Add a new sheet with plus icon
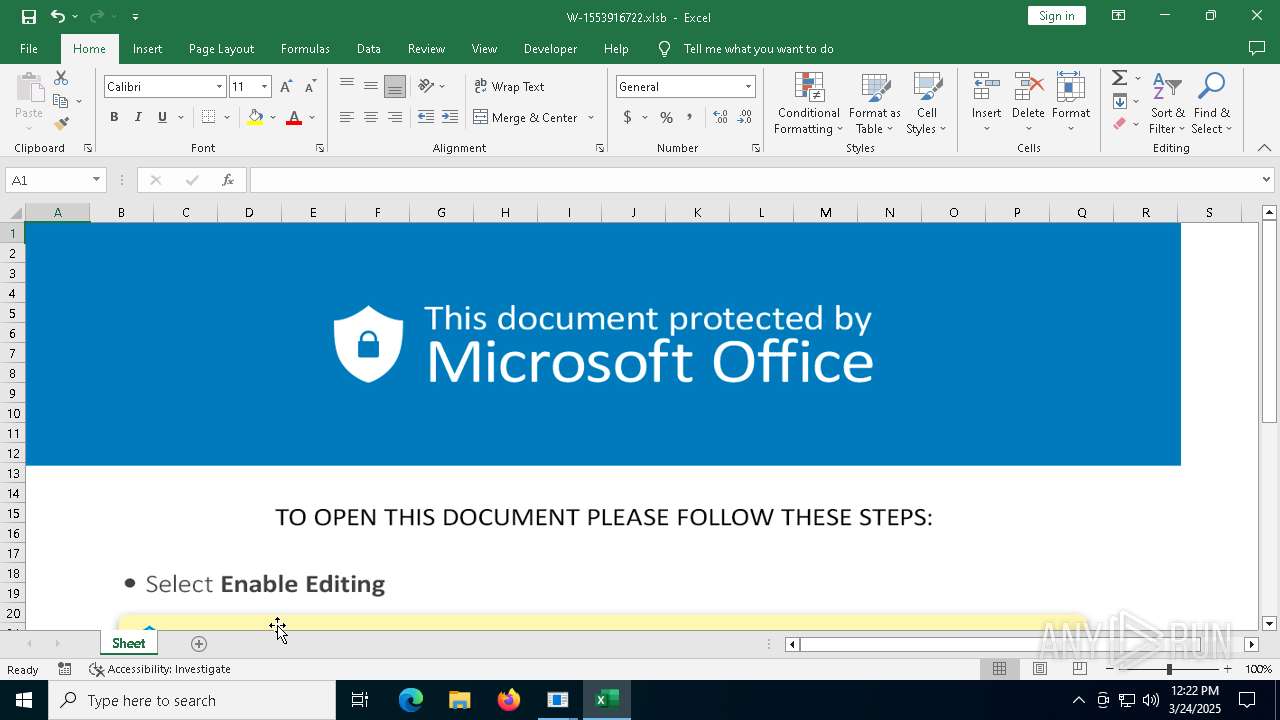1280x720 pixels. click(199, 644)
